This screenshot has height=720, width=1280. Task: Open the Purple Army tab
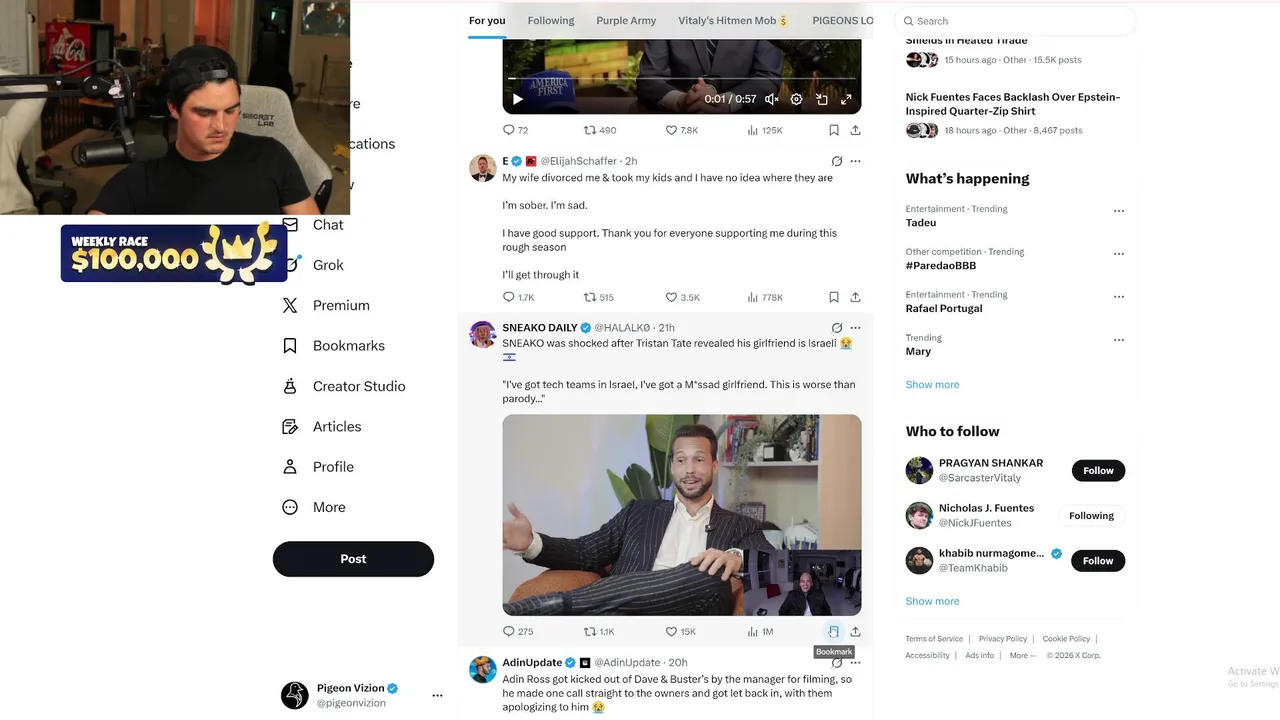pos(626,20)
